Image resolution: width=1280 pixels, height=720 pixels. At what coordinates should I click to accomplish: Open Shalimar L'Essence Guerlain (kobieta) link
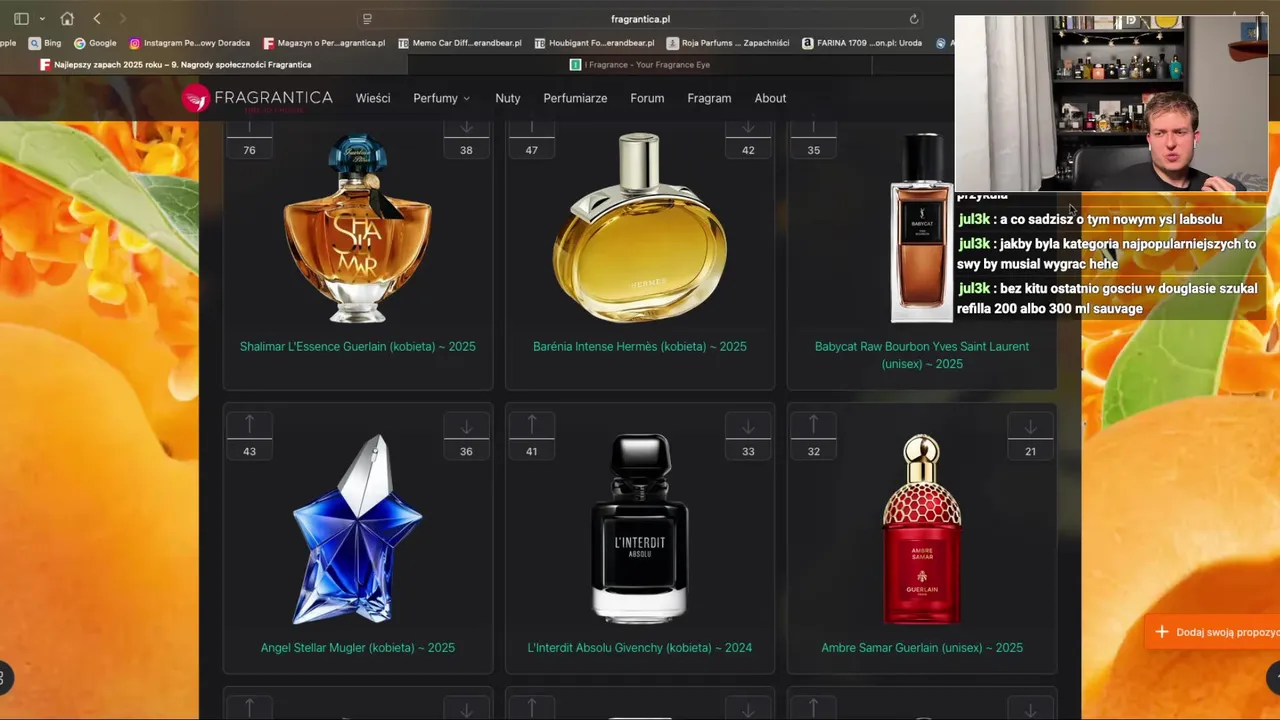[x=357, y=347]
